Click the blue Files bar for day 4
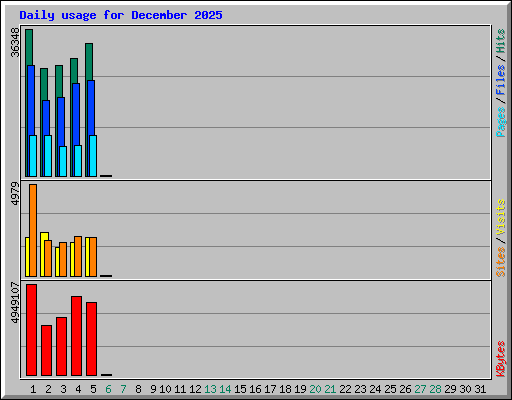The width and height of the screenshot is (512, 400). pyautogui.click(x=76, y=114)
